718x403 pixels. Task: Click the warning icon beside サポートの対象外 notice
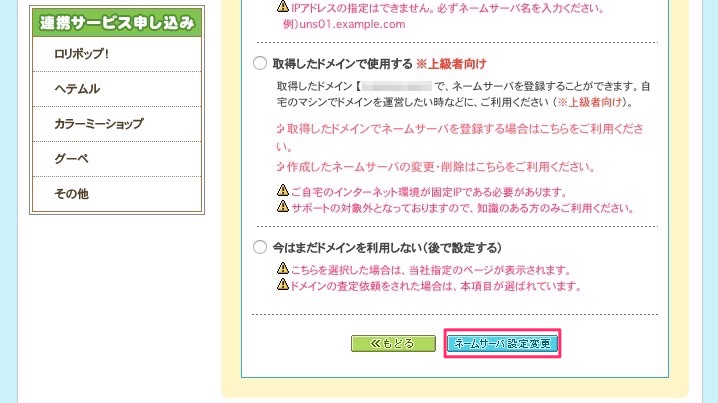pyautogui.click(x=283, y=207)
